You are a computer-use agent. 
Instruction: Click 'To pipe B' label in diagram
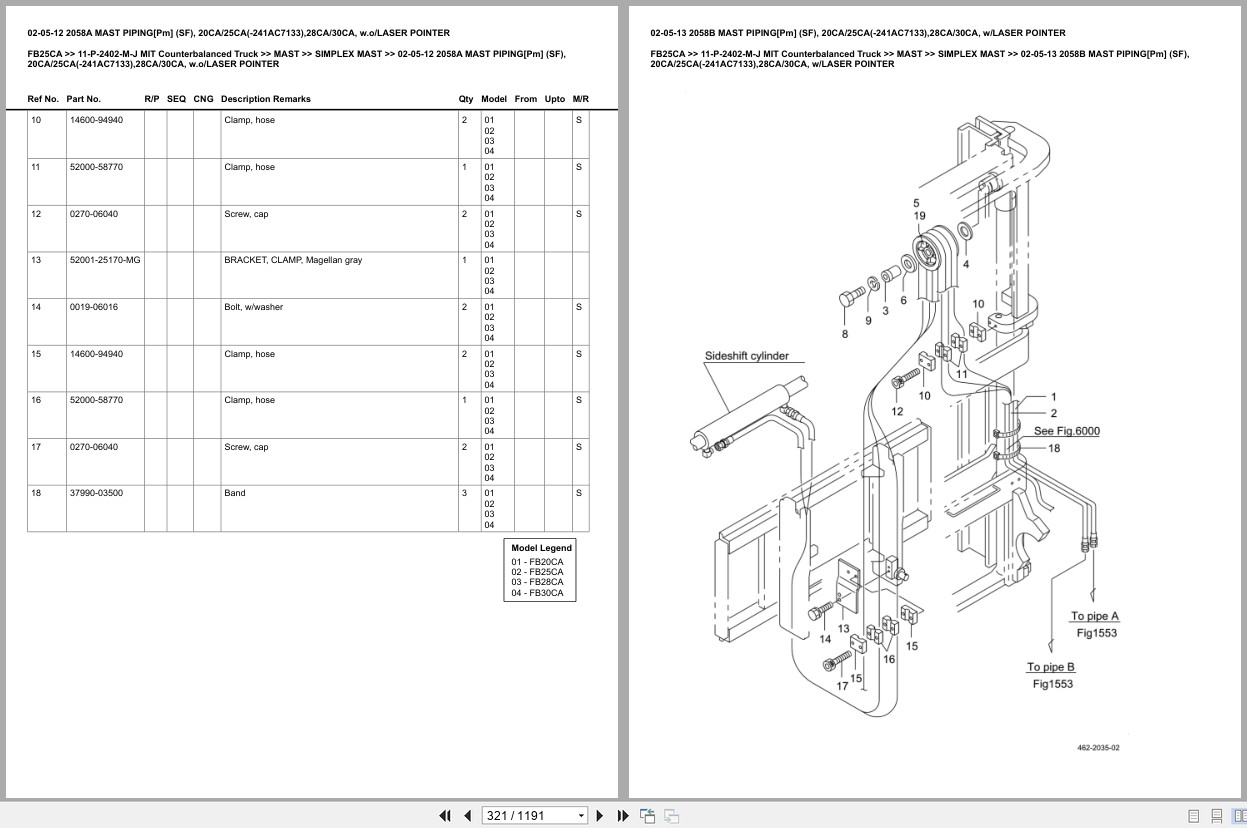click(x=1051, y=667)
